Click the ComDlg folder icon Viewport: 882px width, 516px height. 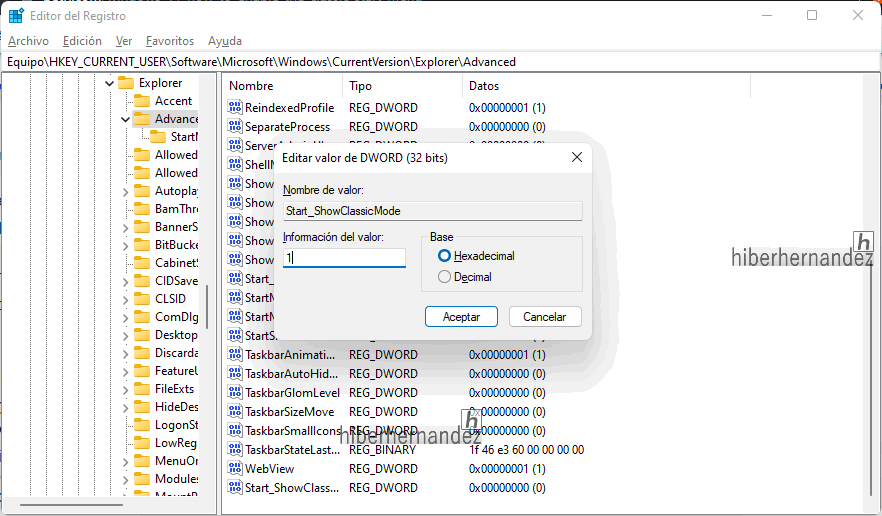tap(142, 317)
